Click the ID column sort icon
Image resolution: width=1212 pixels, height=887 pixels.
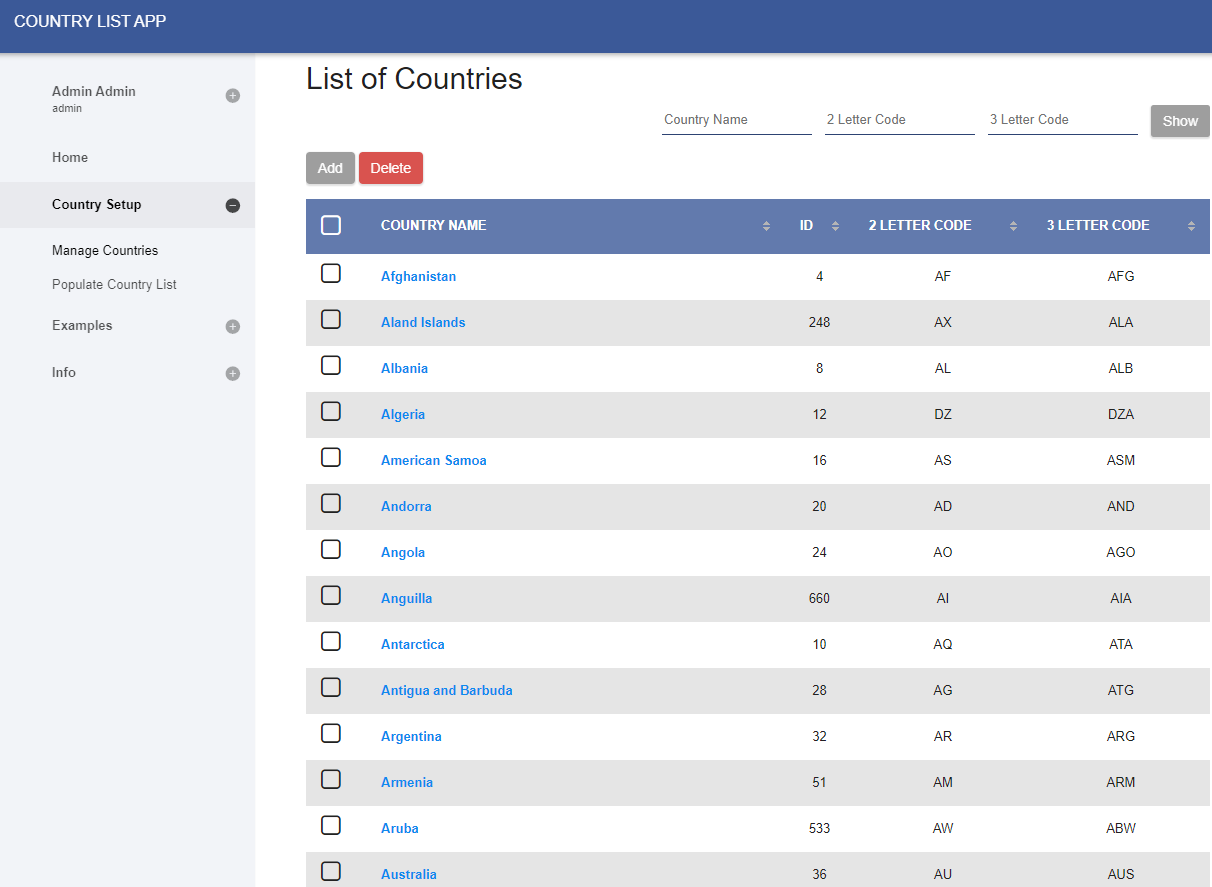(x=835, y=226)
